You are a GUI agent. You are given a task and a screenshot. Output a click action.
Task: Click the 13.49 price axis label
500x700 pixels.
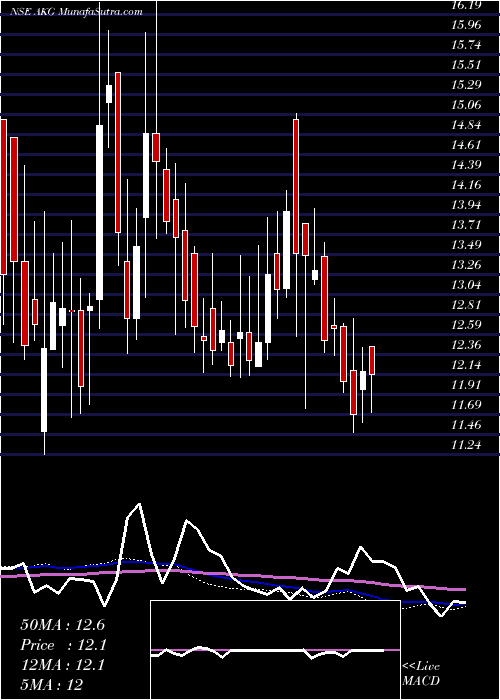click(466, 245)
